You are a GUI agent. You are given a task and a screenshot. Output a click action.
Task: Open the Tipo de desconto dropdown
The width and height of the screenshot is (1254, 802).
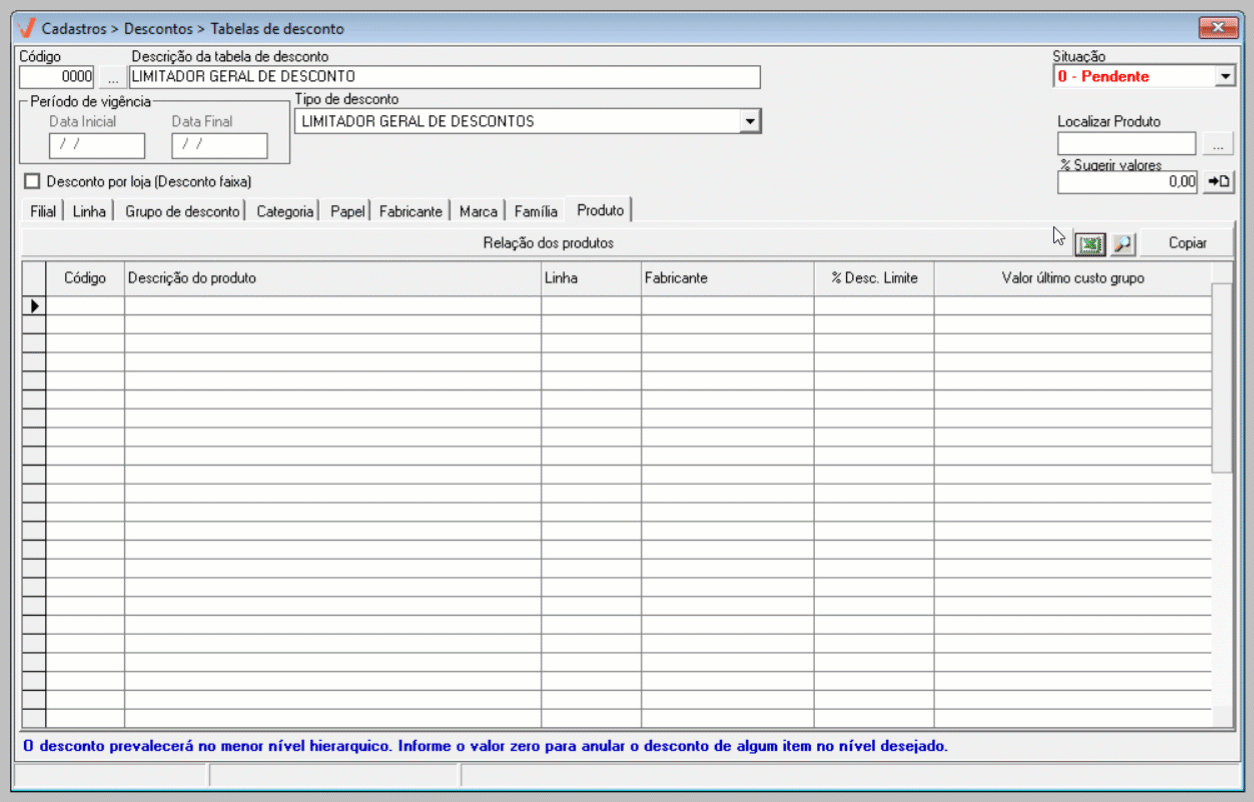[x=749, y=121]
